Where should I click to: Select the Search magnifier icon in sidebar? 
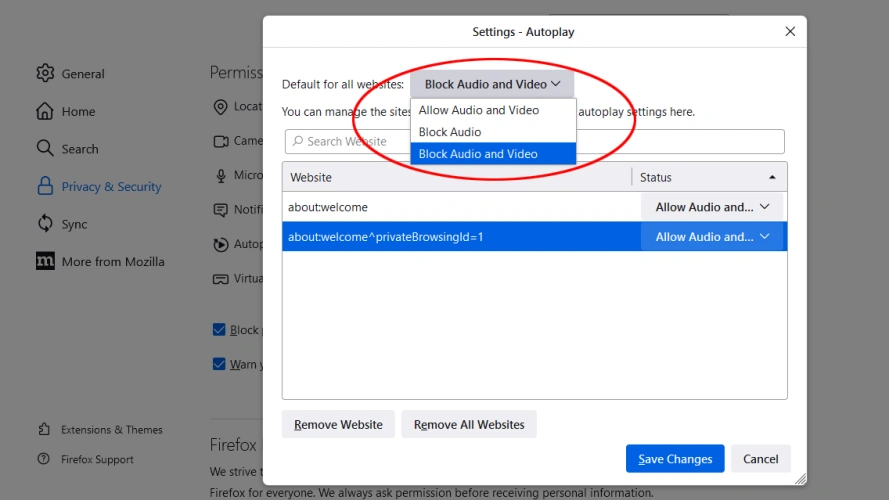(45, 148)
